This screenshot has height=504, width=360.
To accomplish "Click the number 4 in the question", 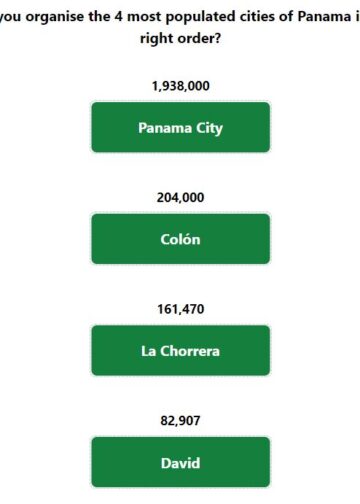I will click(x=119, y=16).
